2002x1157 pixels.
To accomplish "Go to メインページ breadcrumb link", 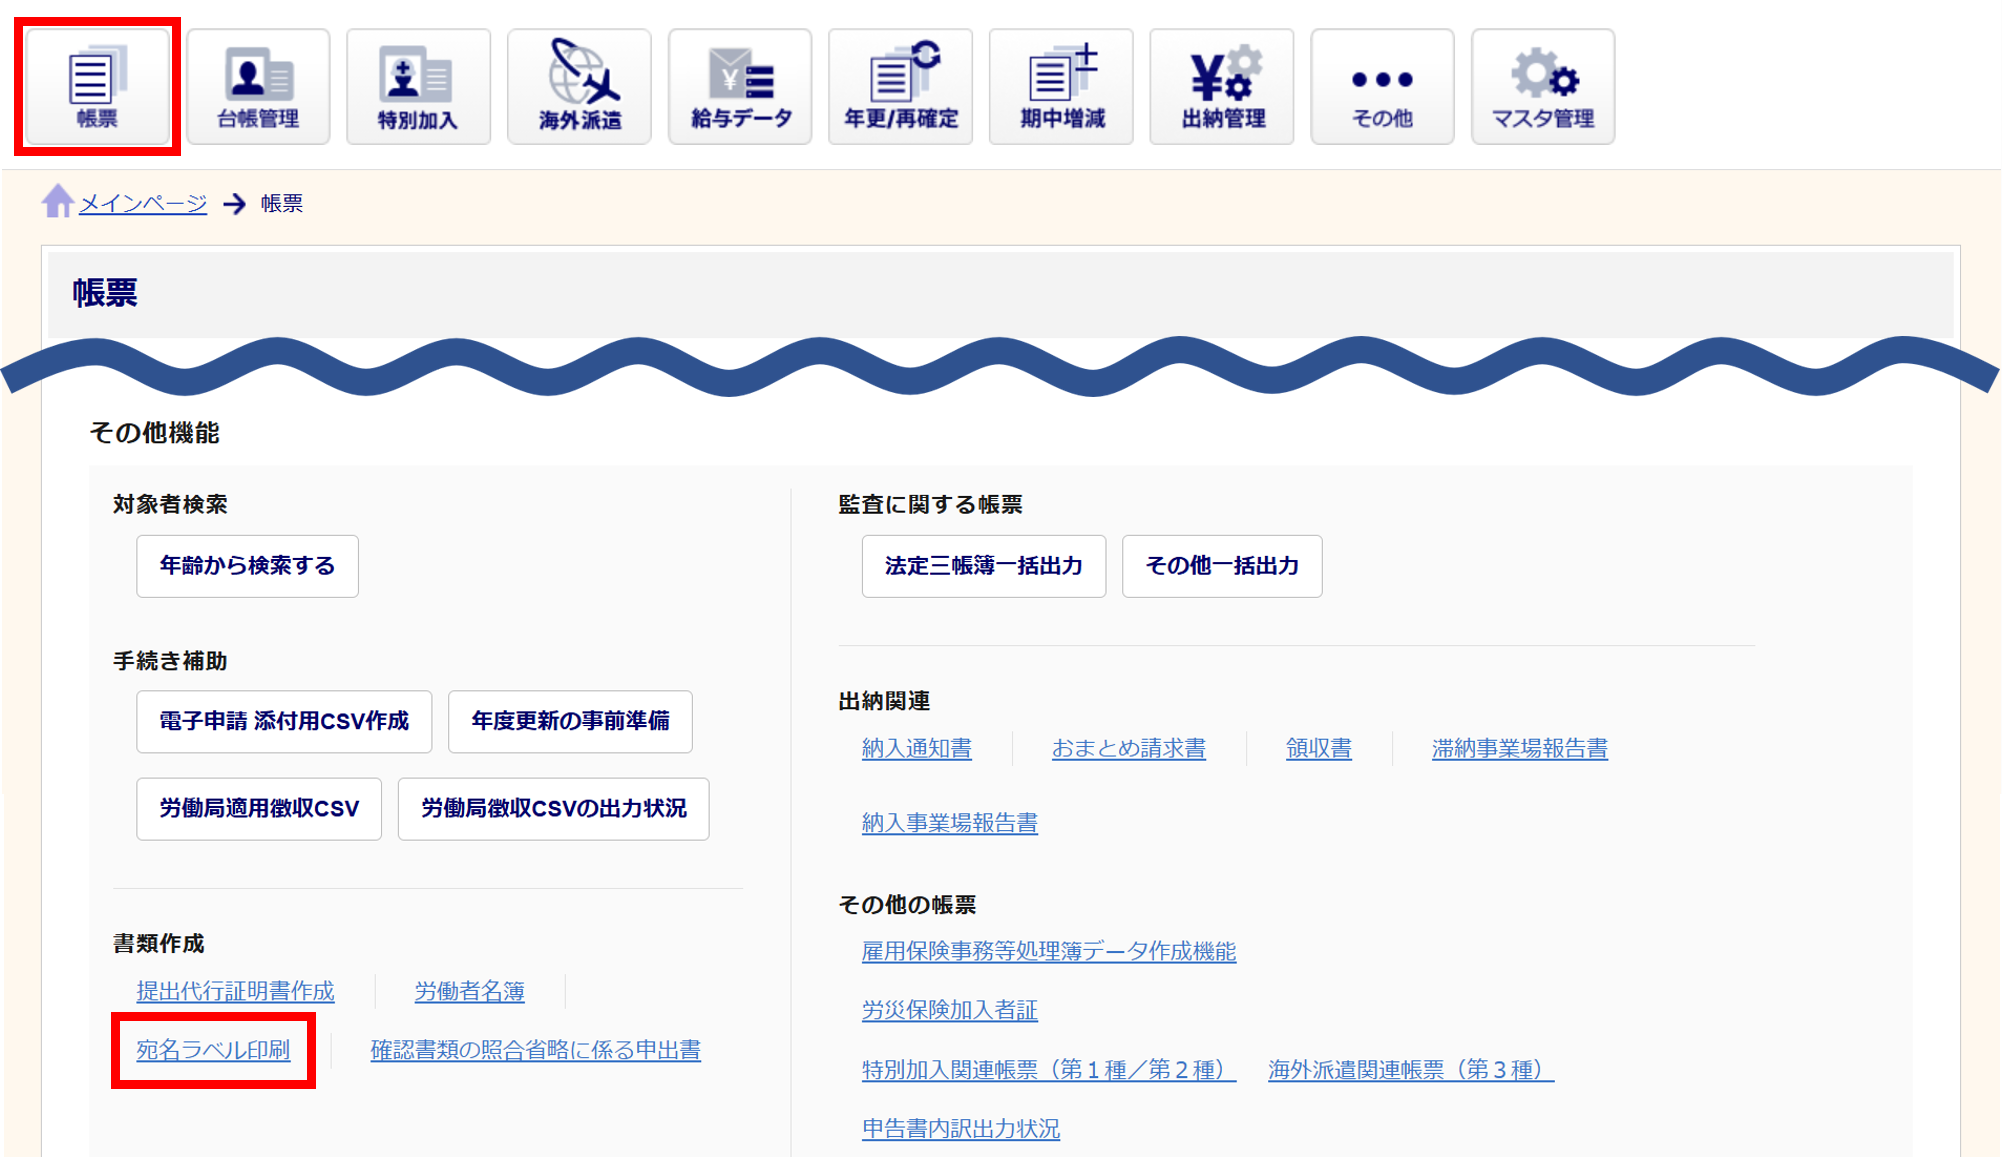I will tap(143, 203).
